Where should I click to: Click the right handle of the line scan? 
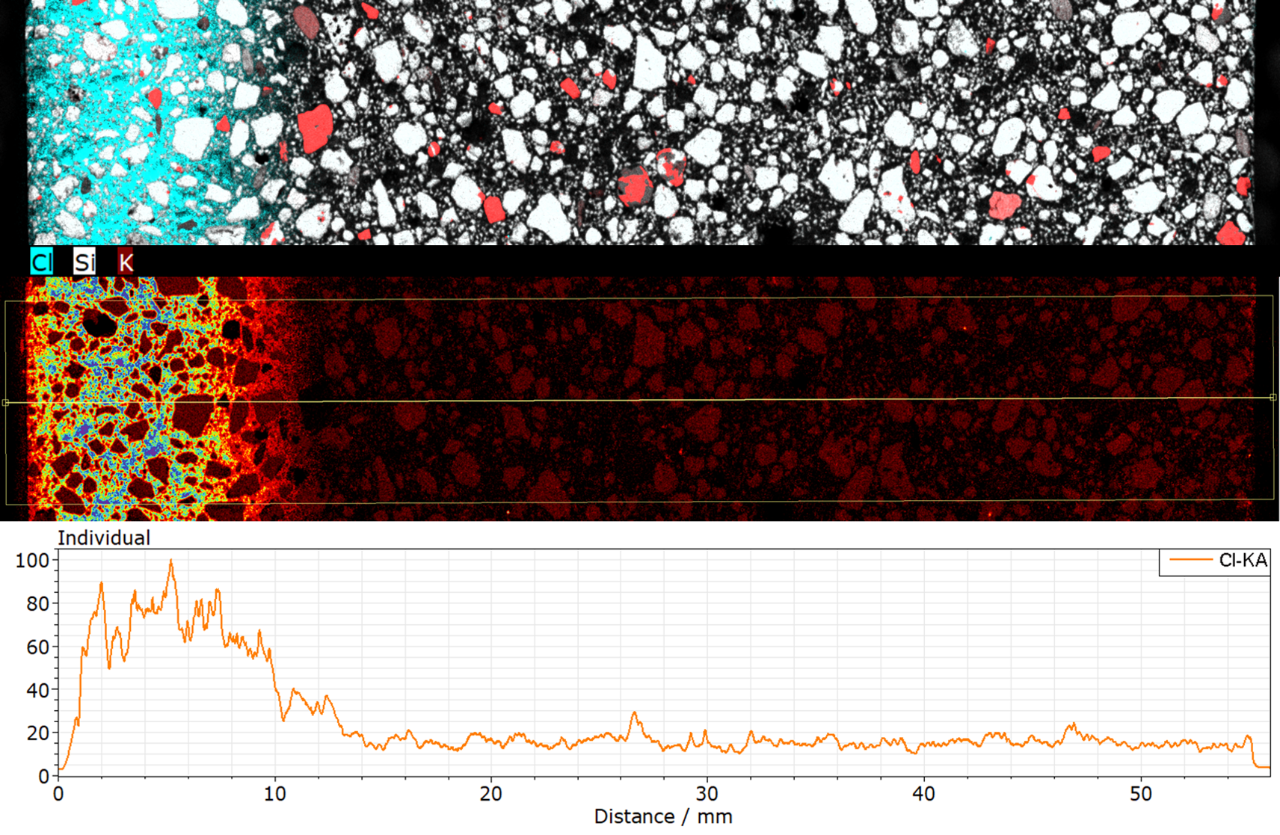(1272, 397)
